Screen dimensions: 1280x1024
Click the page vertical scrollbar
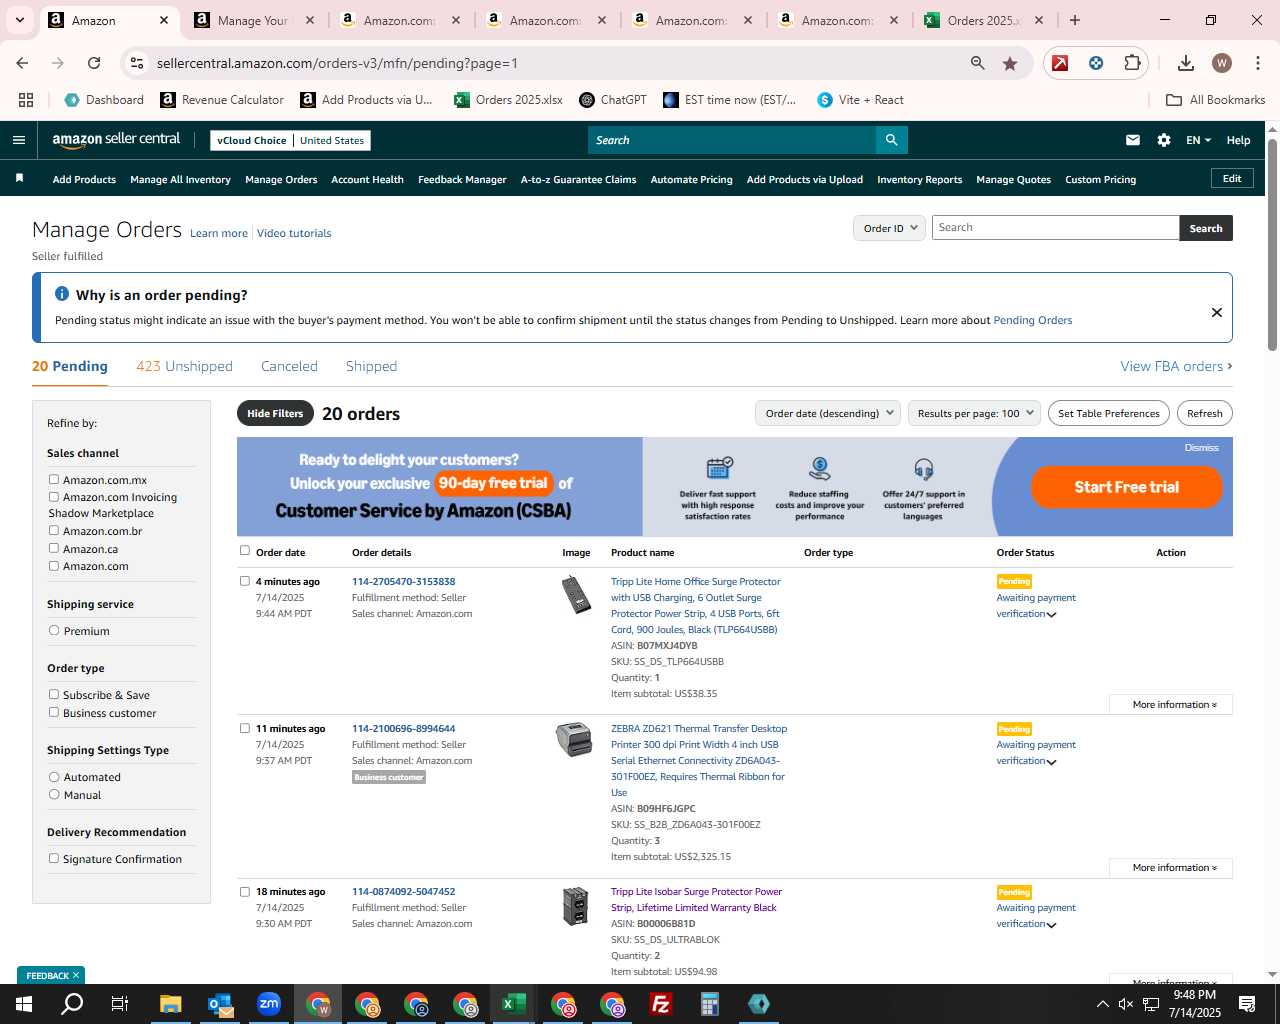pos(1272,244)
